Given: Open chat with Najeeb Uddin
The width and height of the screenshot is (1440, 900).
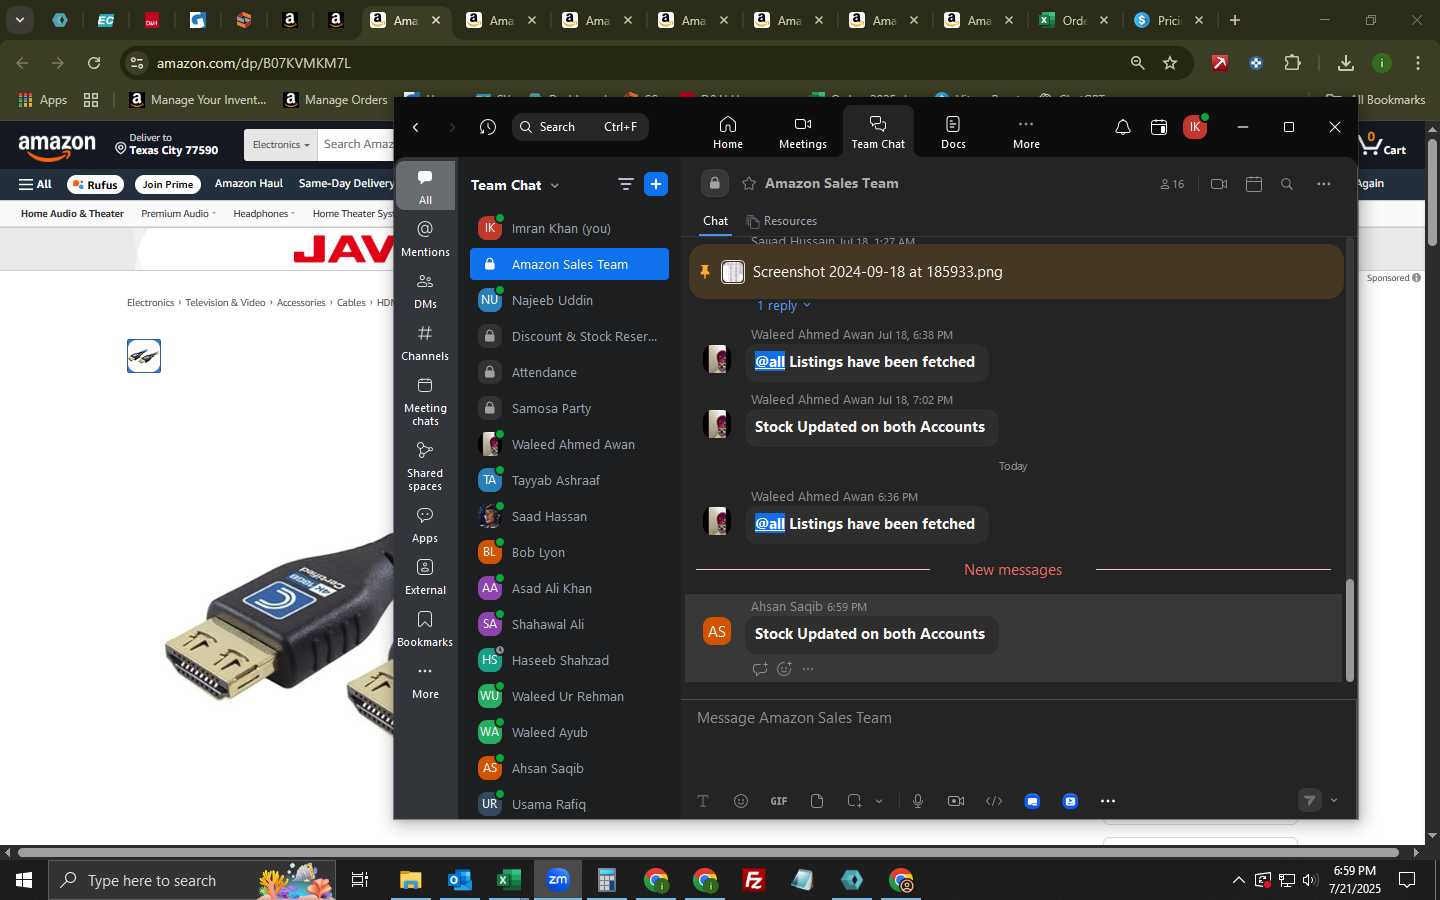Looking at the screenshot, I should pyautogui.click(x=569, y=300).
